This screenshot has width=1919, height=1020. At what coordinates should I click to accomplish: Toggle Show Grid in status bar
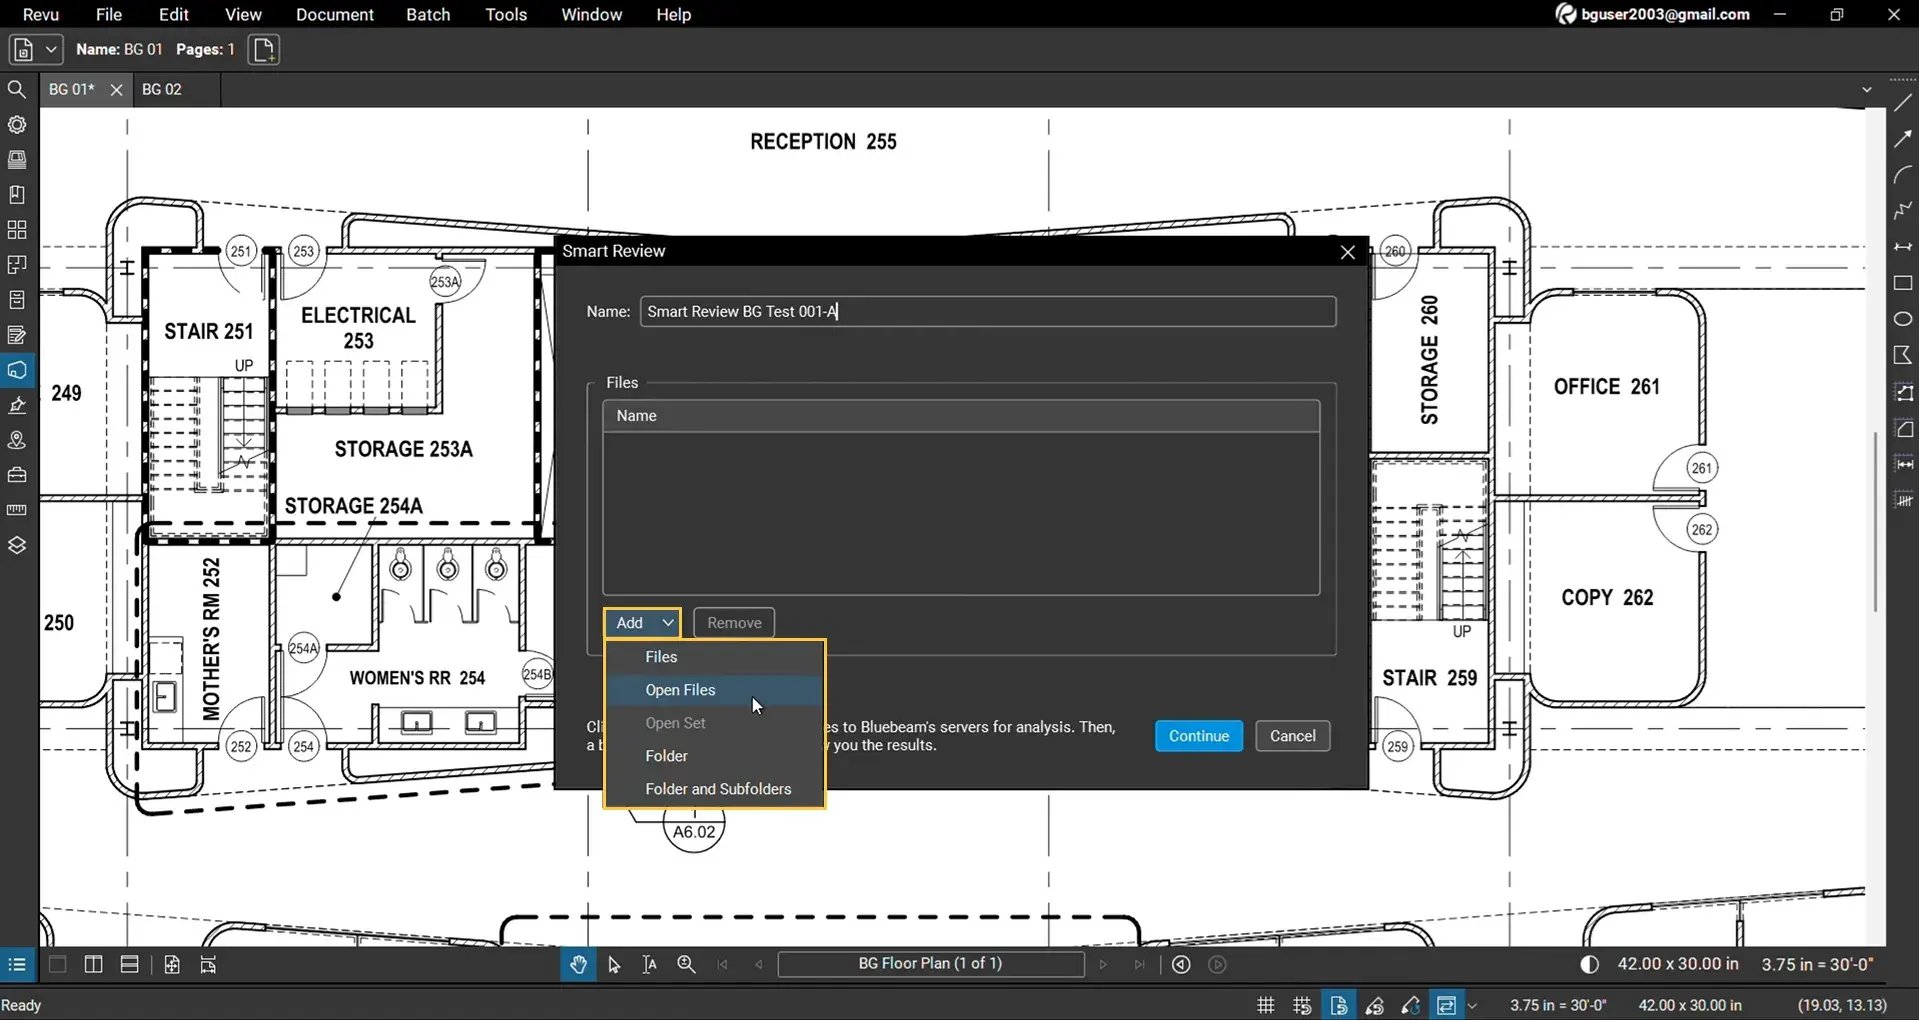point(1266,1005)
